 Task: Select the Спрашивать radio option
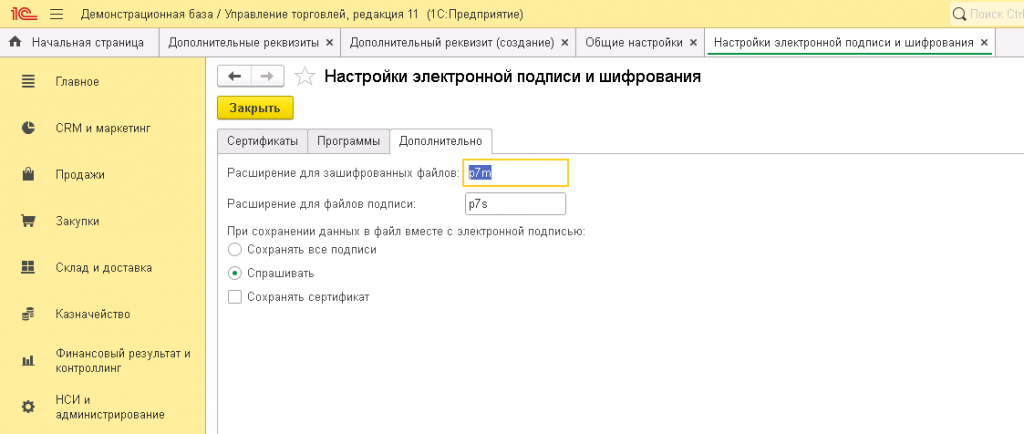235,273
